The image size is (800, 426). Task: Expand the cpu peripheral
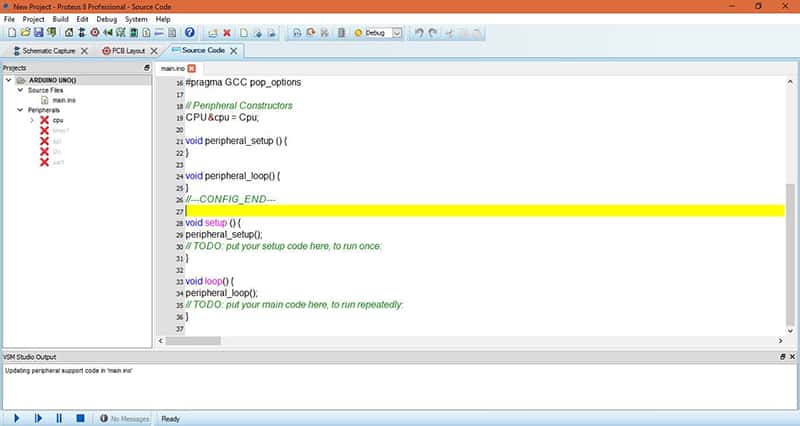[x=32, y=120]
